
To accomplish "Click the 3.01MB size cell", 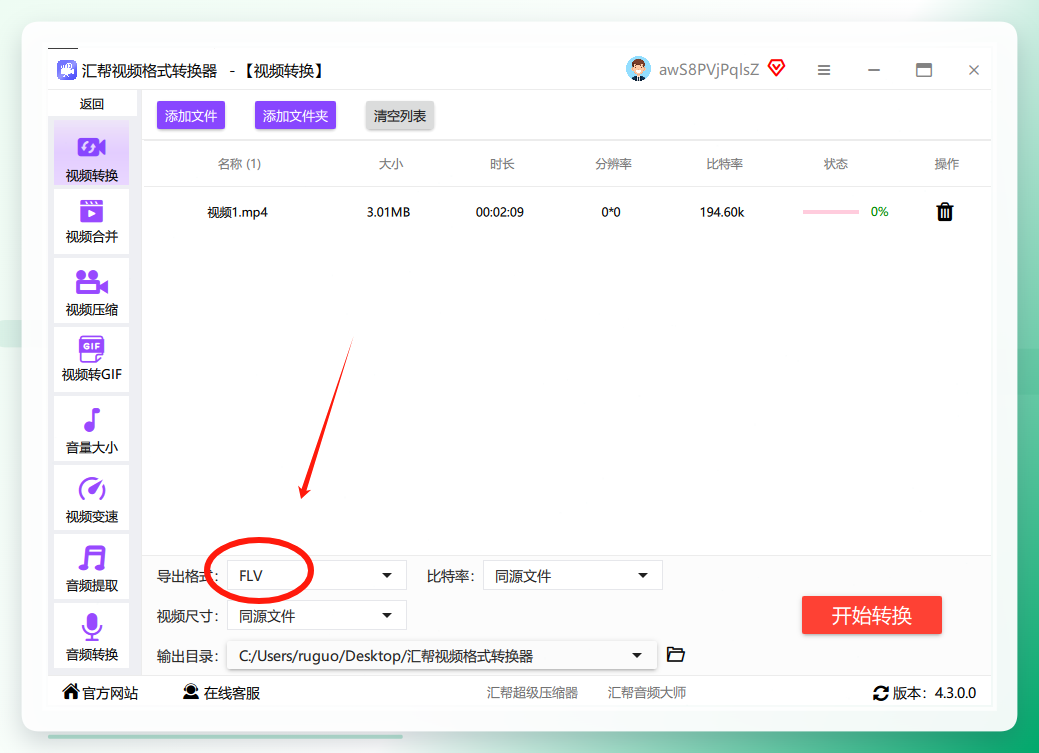I will pos(388,212).
